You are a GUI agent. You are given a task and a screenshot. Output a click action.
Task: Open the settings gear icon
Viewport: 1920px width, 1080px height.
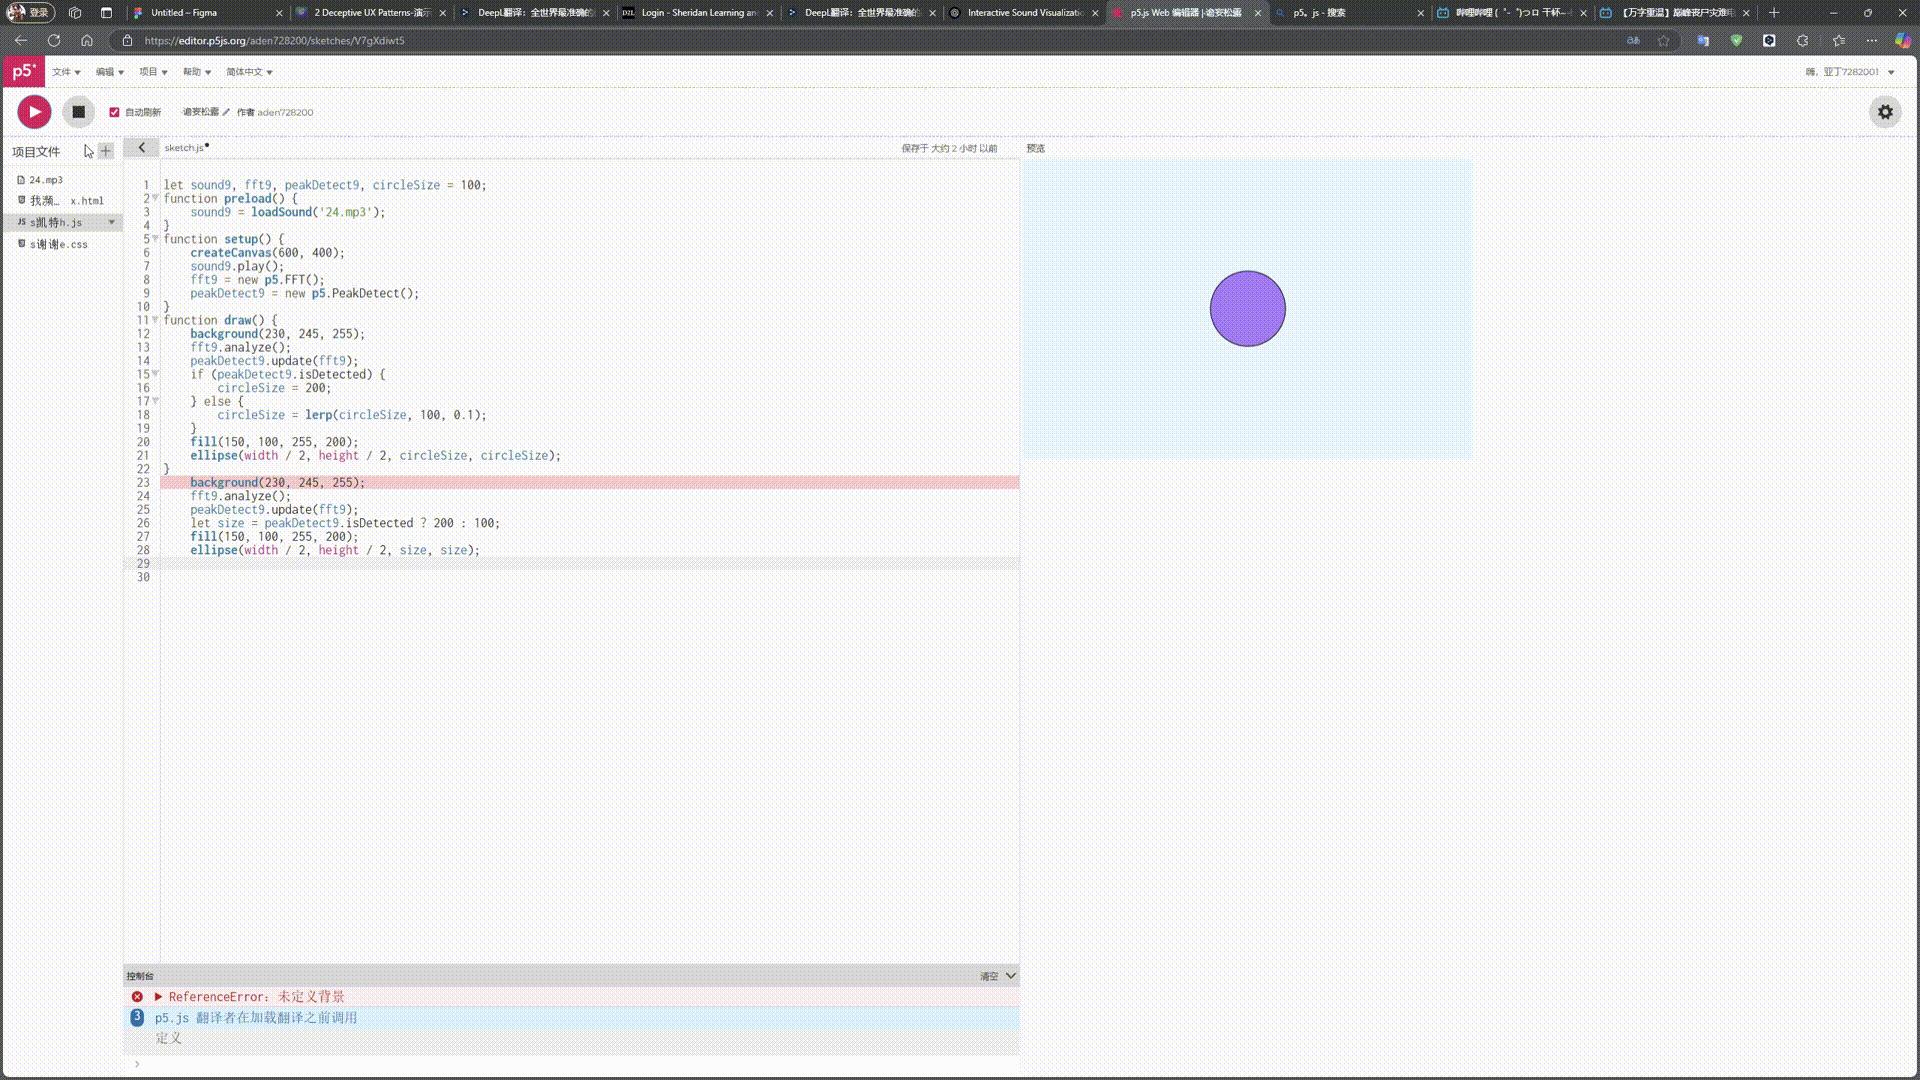click(1885, 112)
